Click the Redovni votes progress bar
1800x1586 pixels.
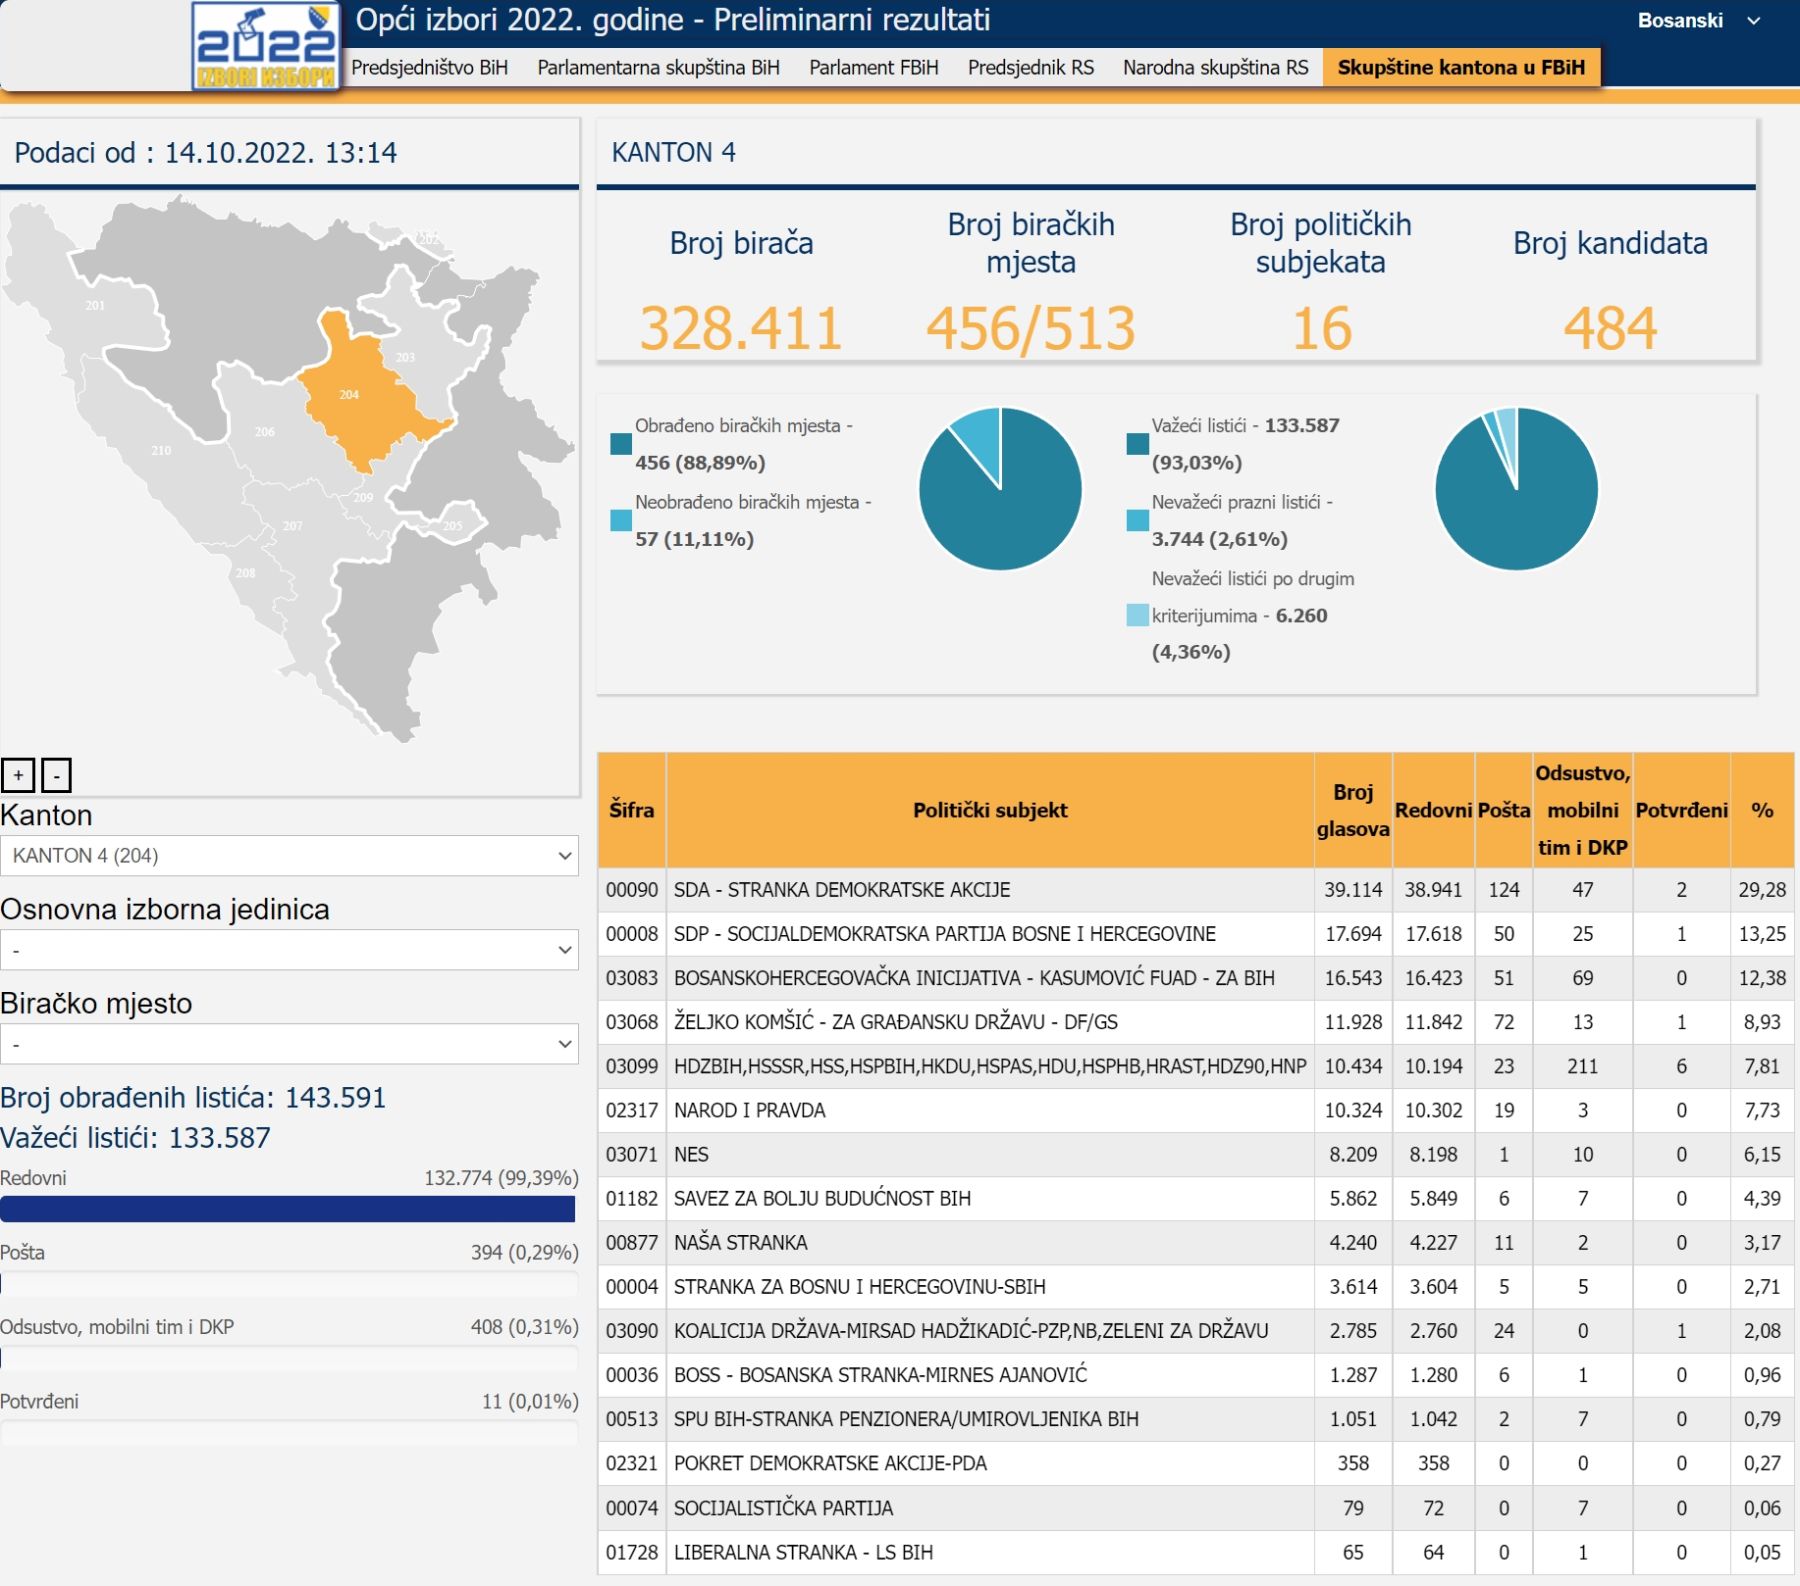288,1209
